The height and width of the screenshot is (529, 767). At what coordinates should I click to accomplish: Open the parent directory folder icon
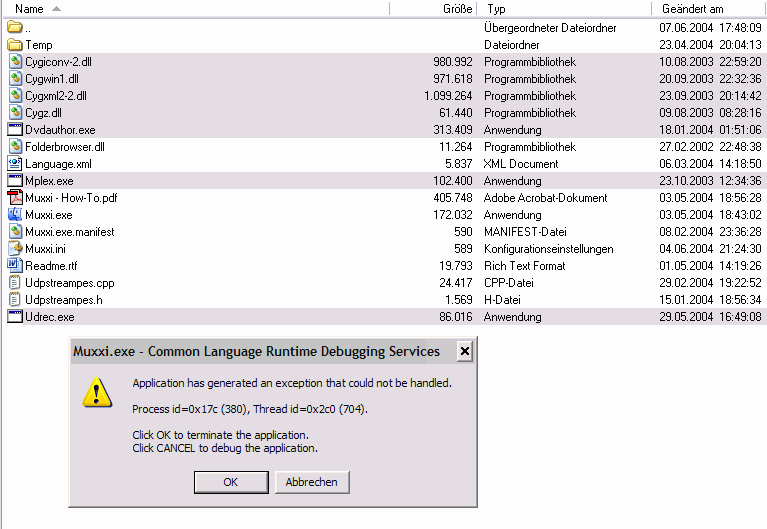click(x=15, y=28)
